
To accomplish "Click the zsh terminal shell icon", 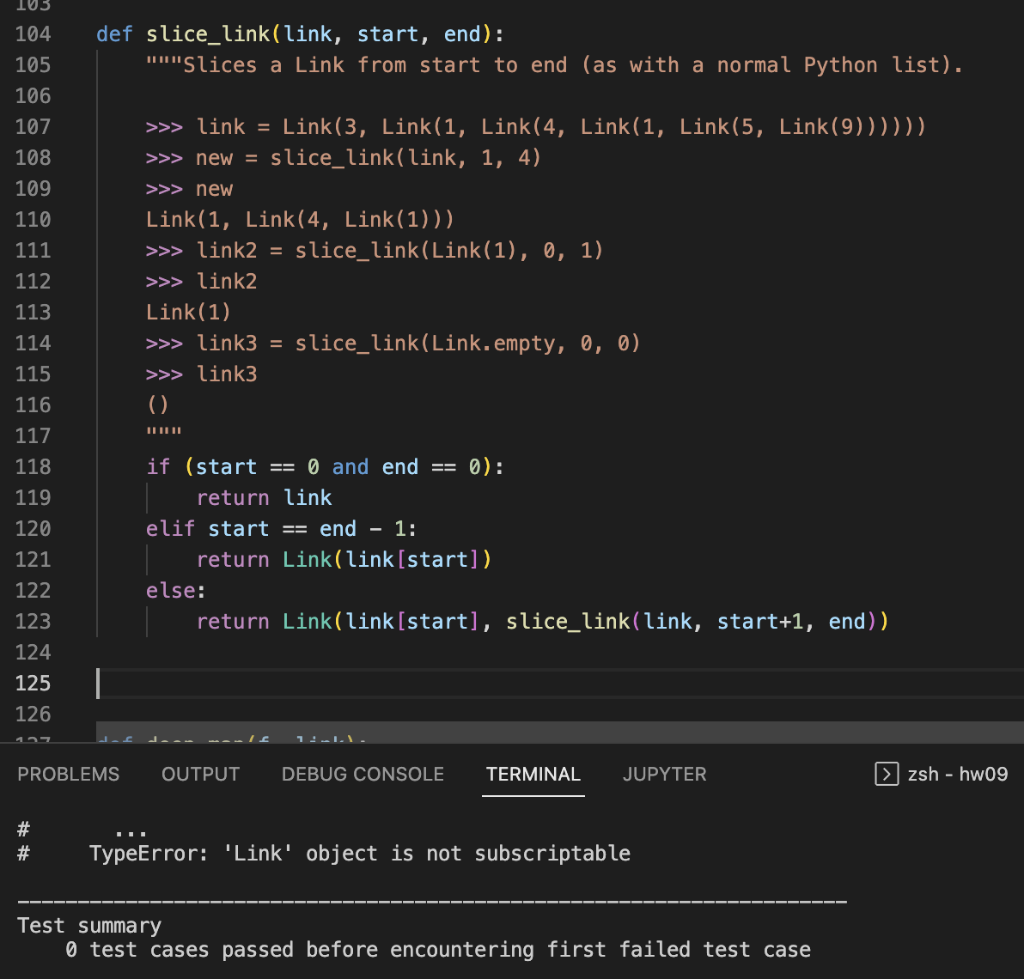I will point(886,774).
